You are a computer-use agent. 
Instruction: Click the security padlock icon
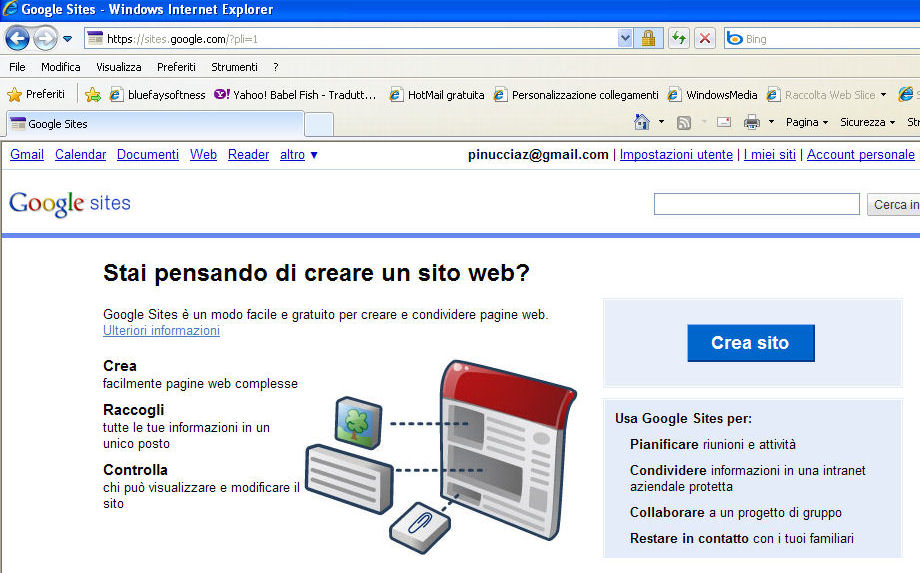click(648, 39)
